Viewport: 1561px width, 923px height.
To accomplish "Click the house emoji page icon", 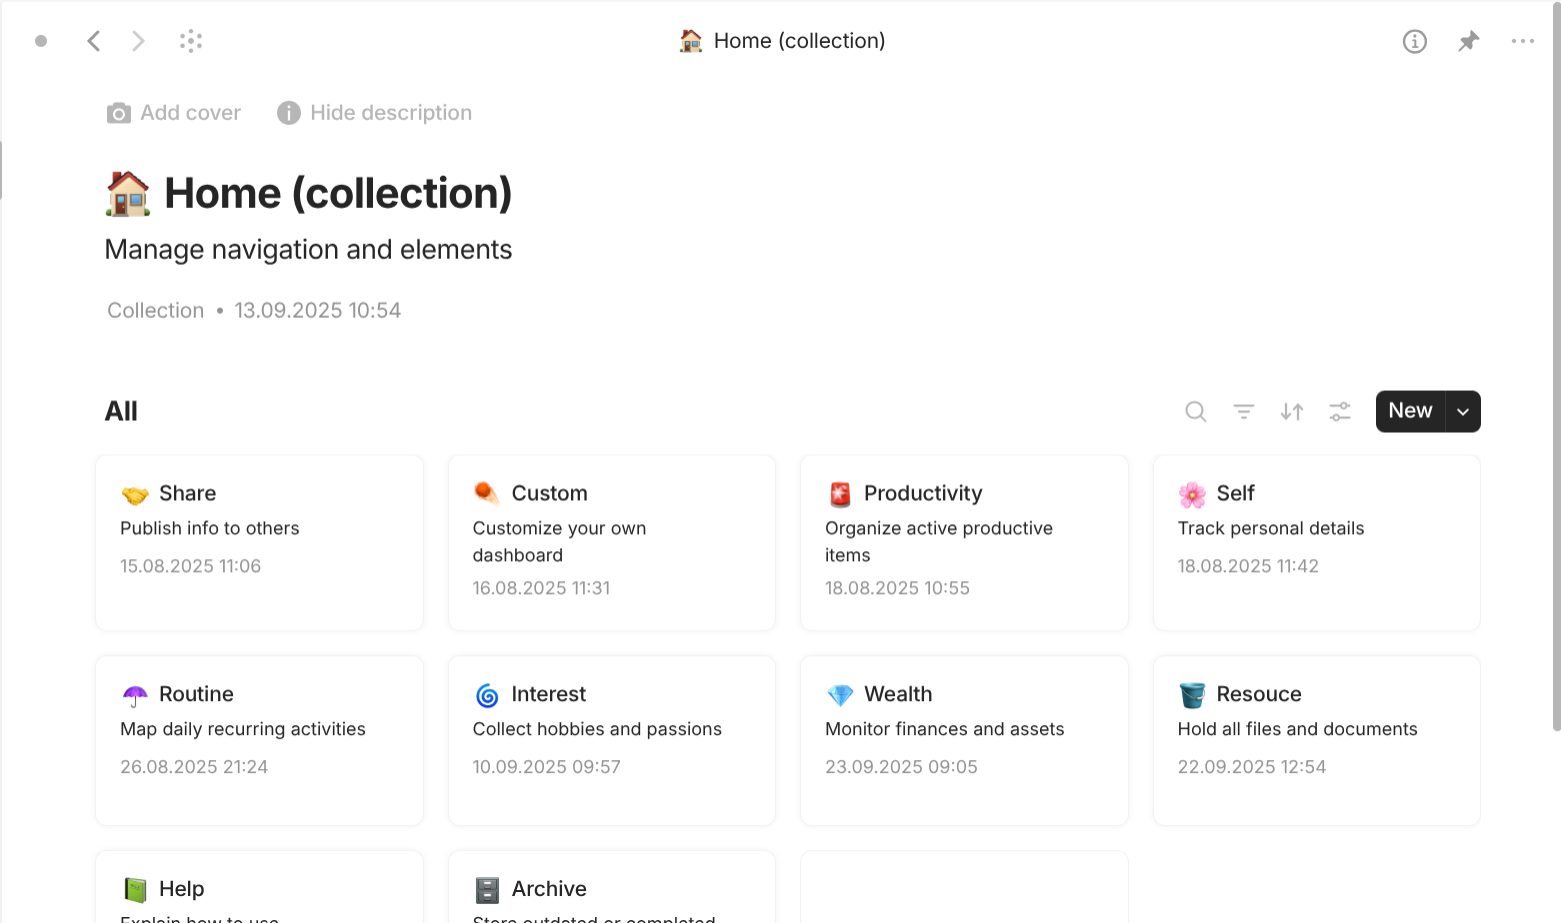I will [126, 192].
